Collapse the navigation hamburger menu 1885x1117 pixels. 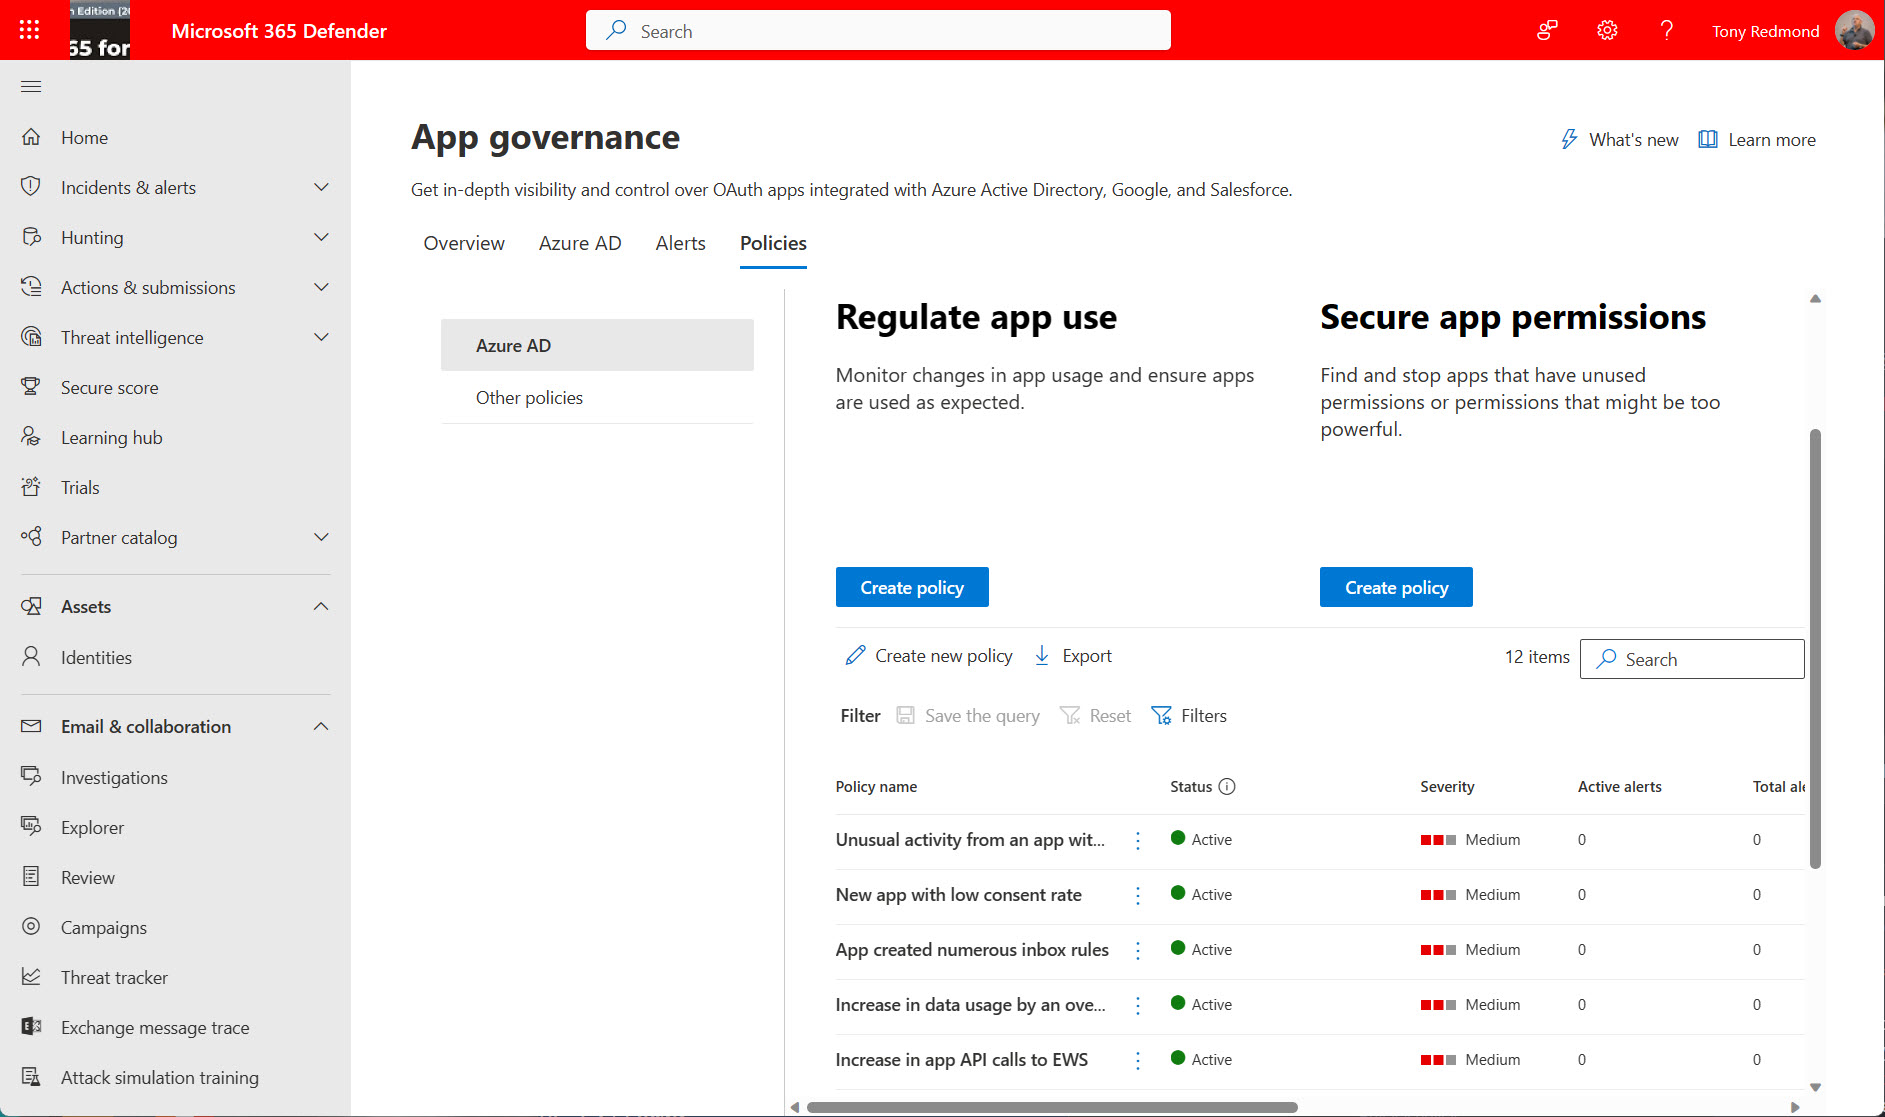coord(31,87)
